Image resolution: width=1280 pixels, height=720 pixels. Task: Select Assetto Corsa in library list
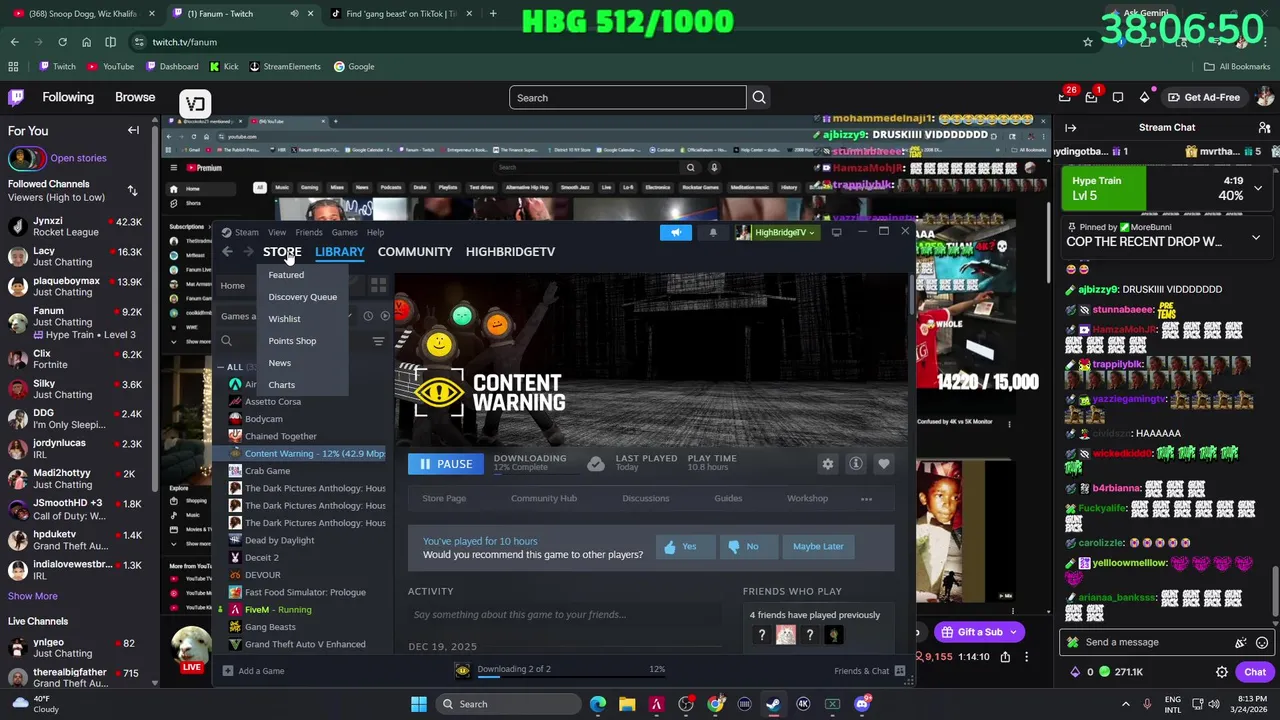pos(272,402)
